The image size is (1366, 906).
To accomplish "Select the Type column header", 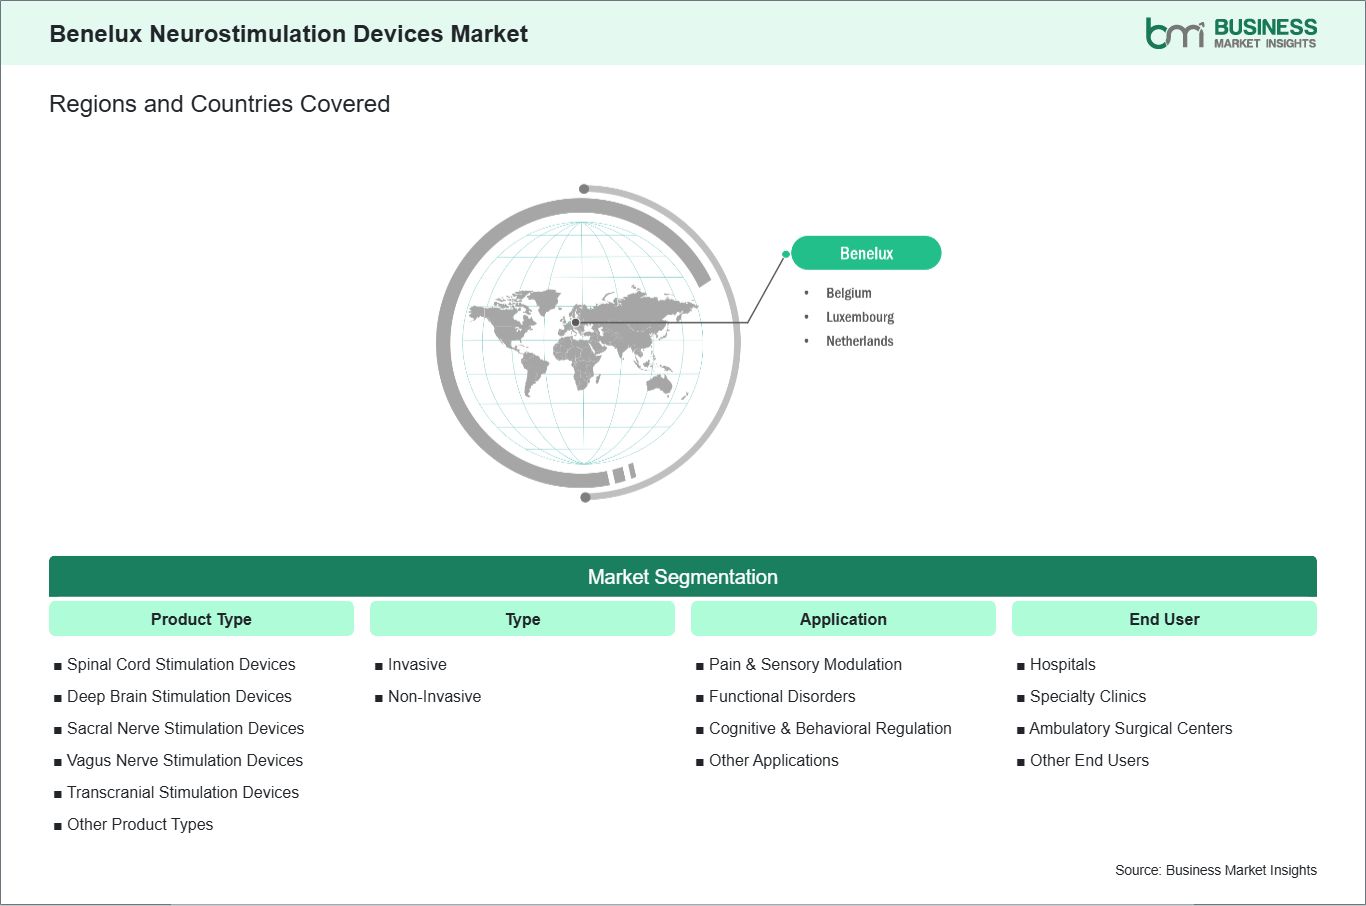I will pos(522,619).
